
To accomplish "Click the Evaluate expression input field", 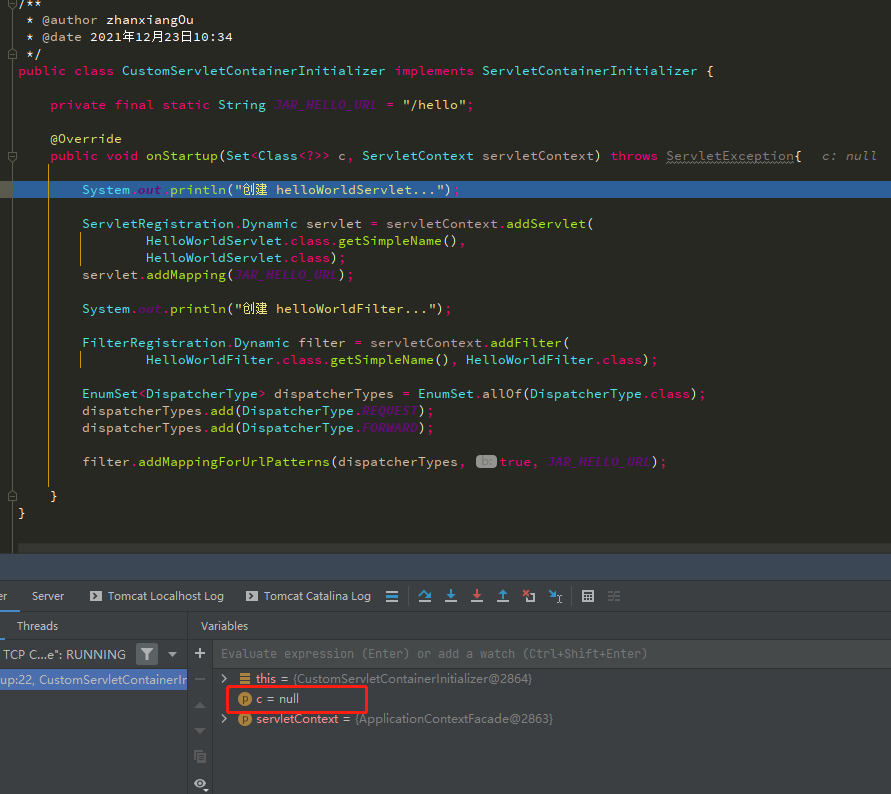I will (x=550, y=654).
